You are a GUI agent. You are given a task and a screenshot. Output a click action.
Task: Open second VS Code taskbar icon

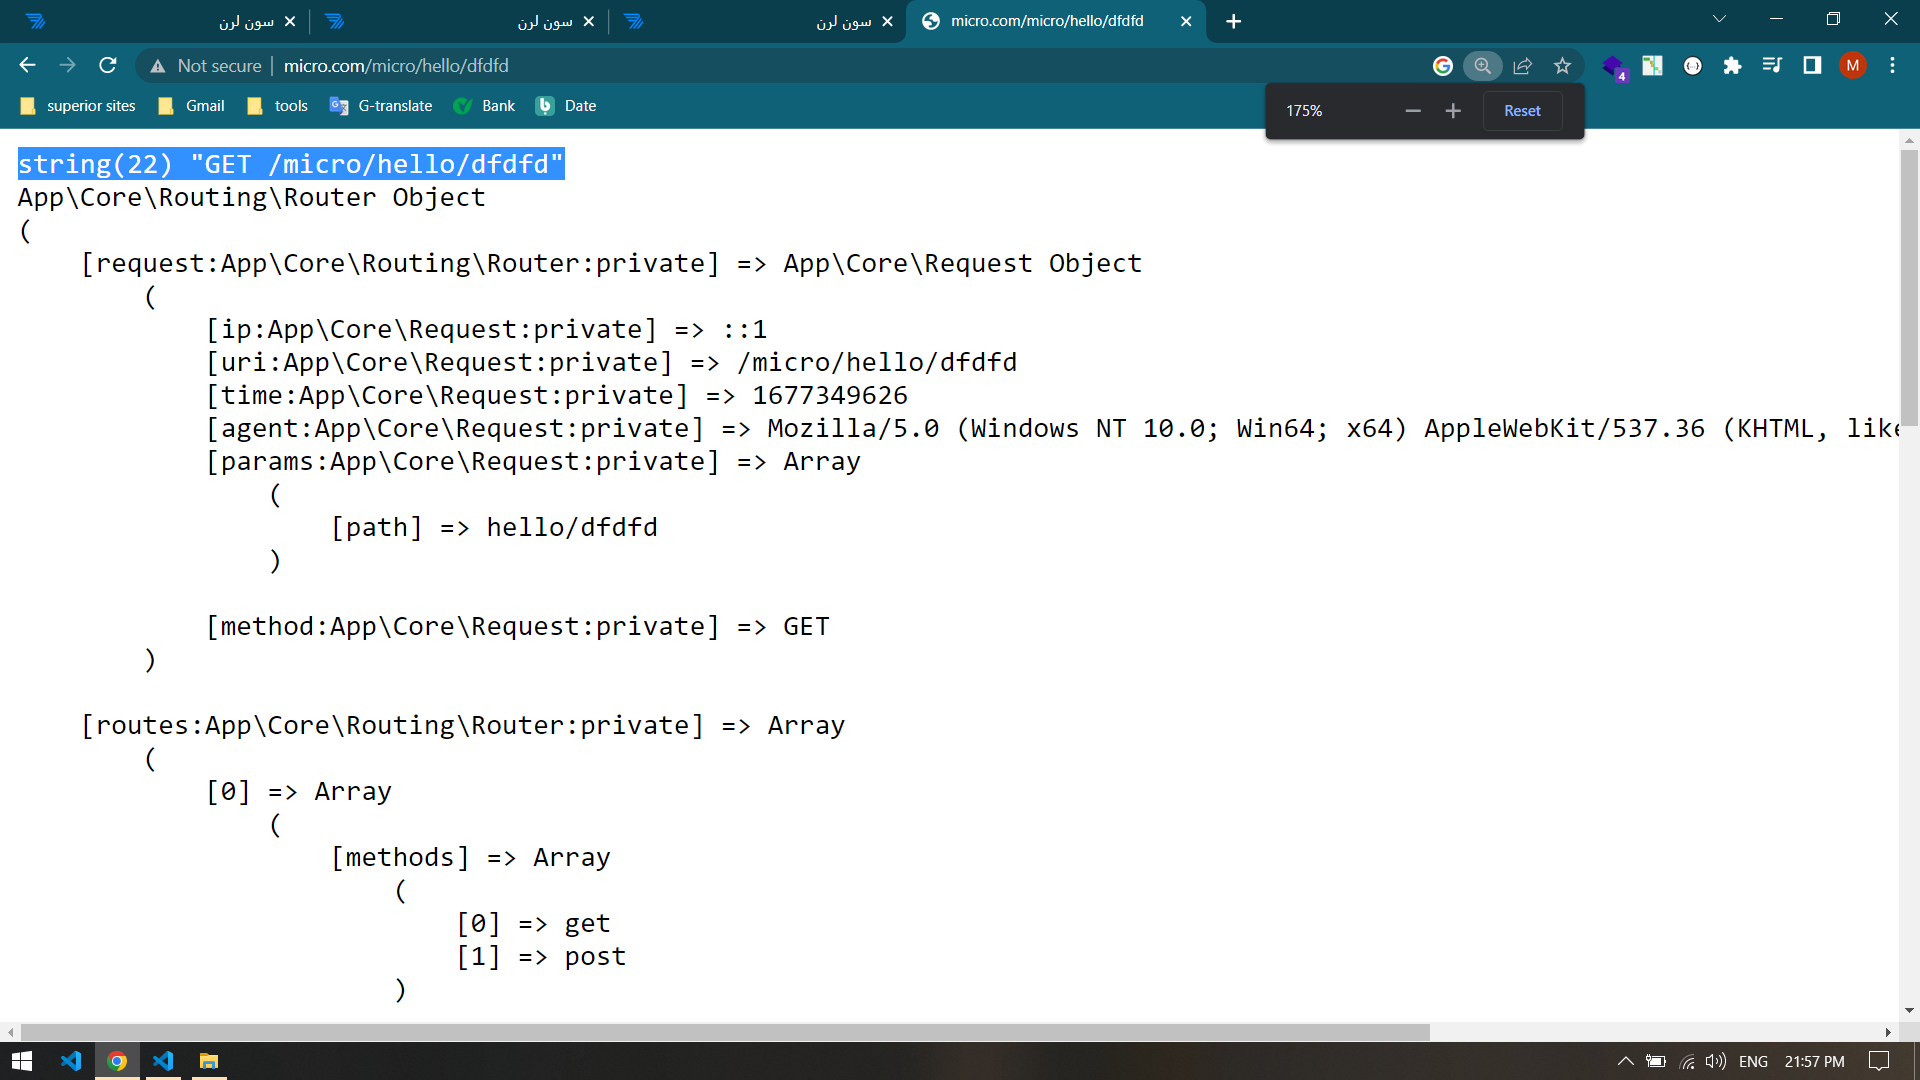163,1061
